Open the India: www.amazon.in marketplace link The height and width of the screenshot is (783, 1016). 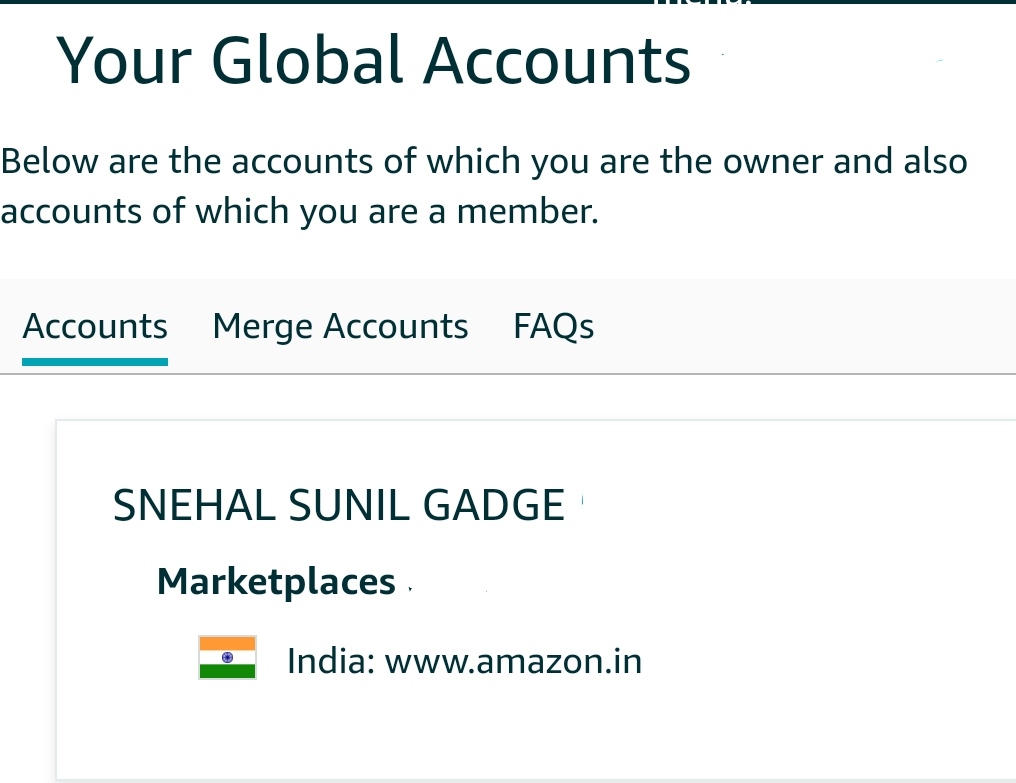coord(464,661)
